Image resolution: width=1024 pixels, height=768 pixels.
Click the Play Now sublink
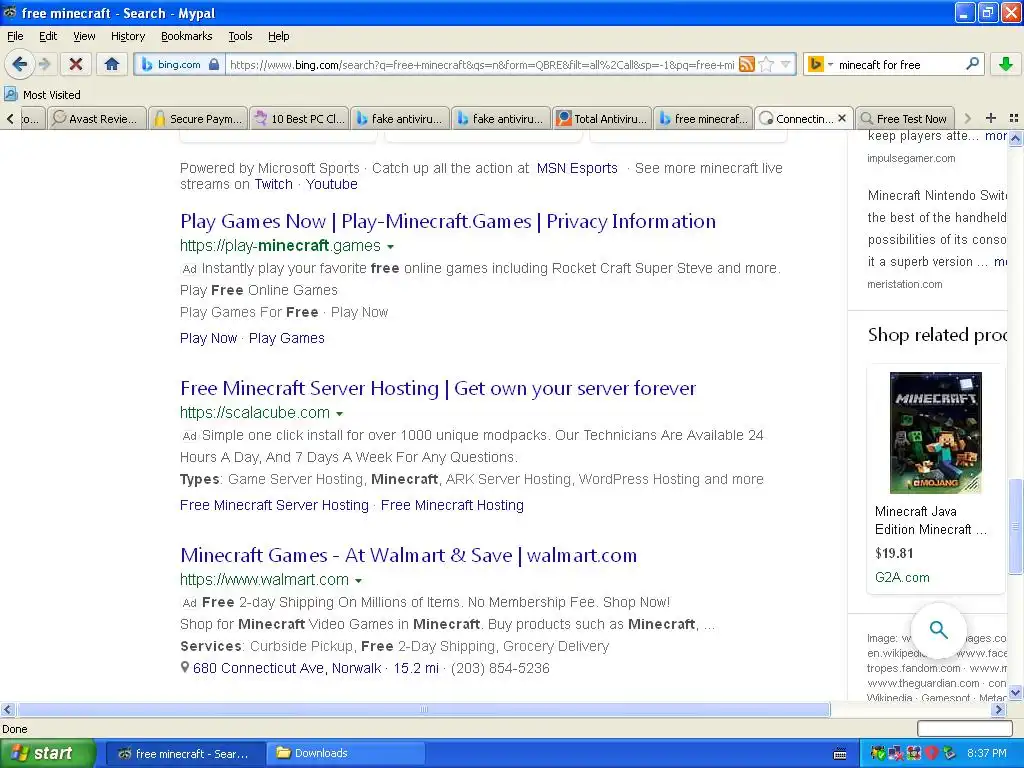pos(208,338)
